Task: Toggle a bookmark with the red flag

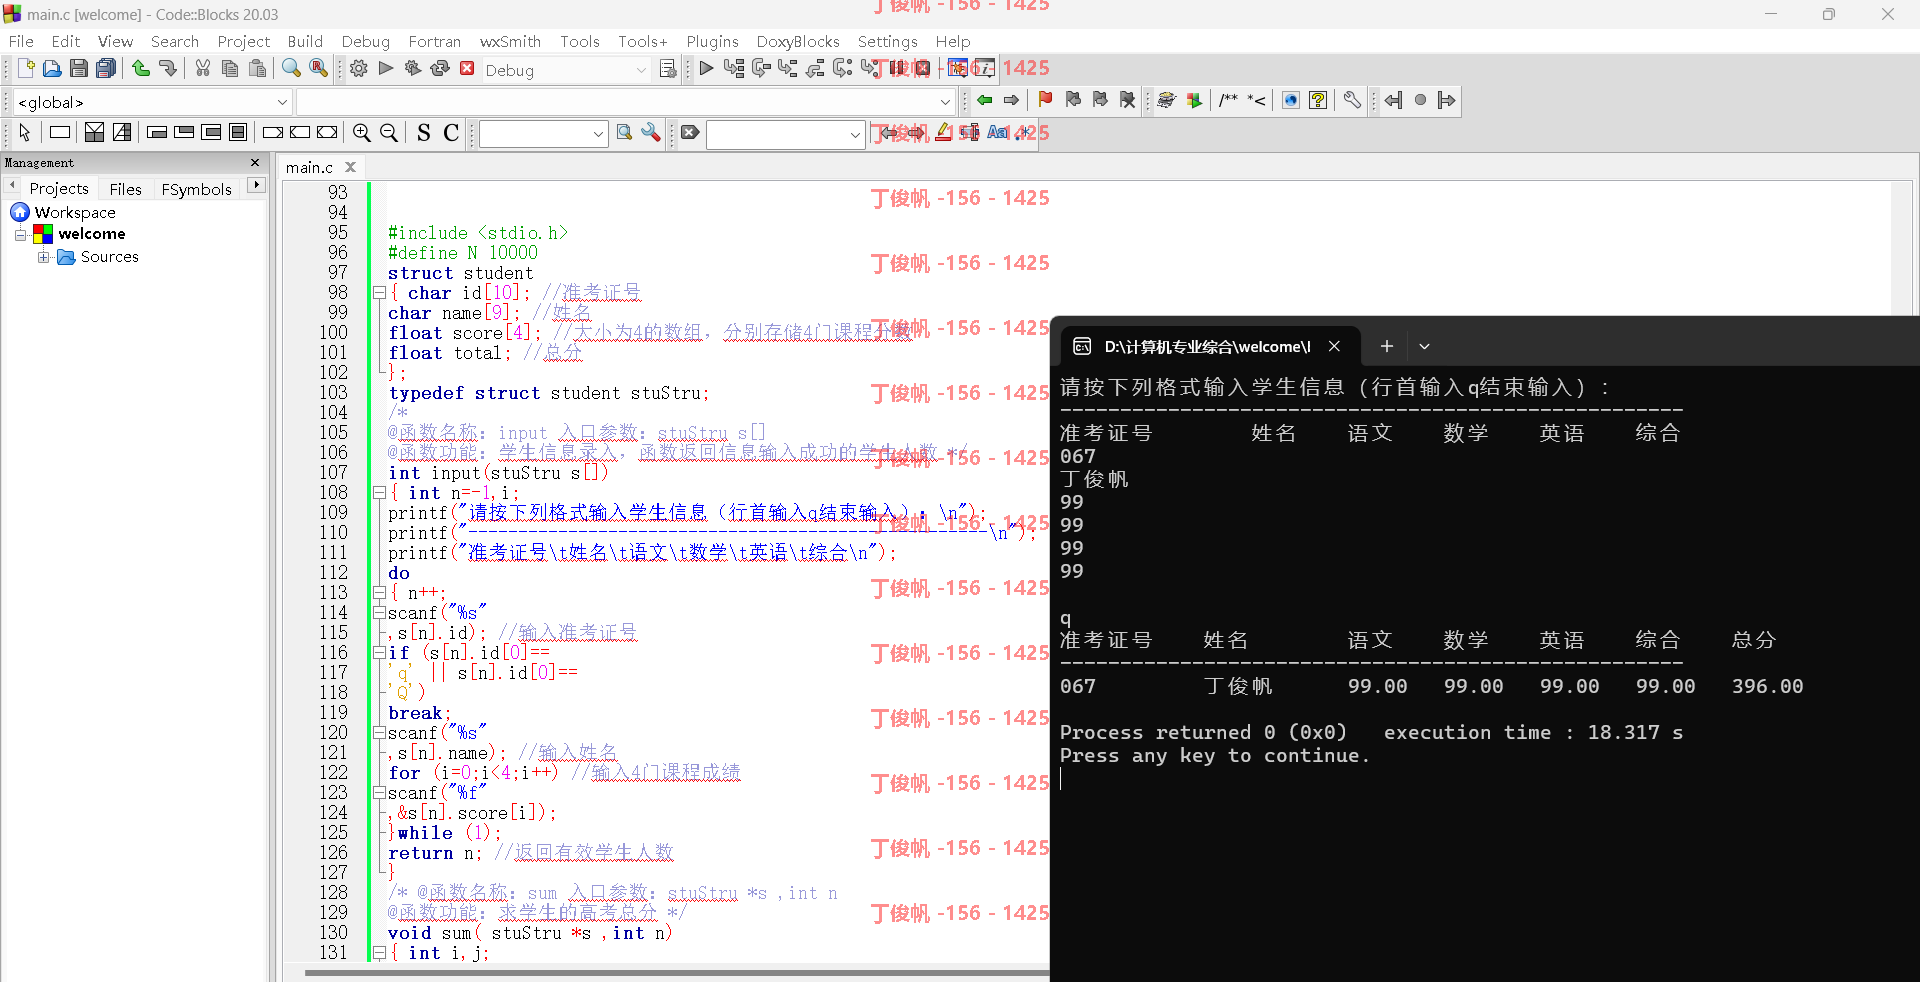Action: coord(1045,100)
